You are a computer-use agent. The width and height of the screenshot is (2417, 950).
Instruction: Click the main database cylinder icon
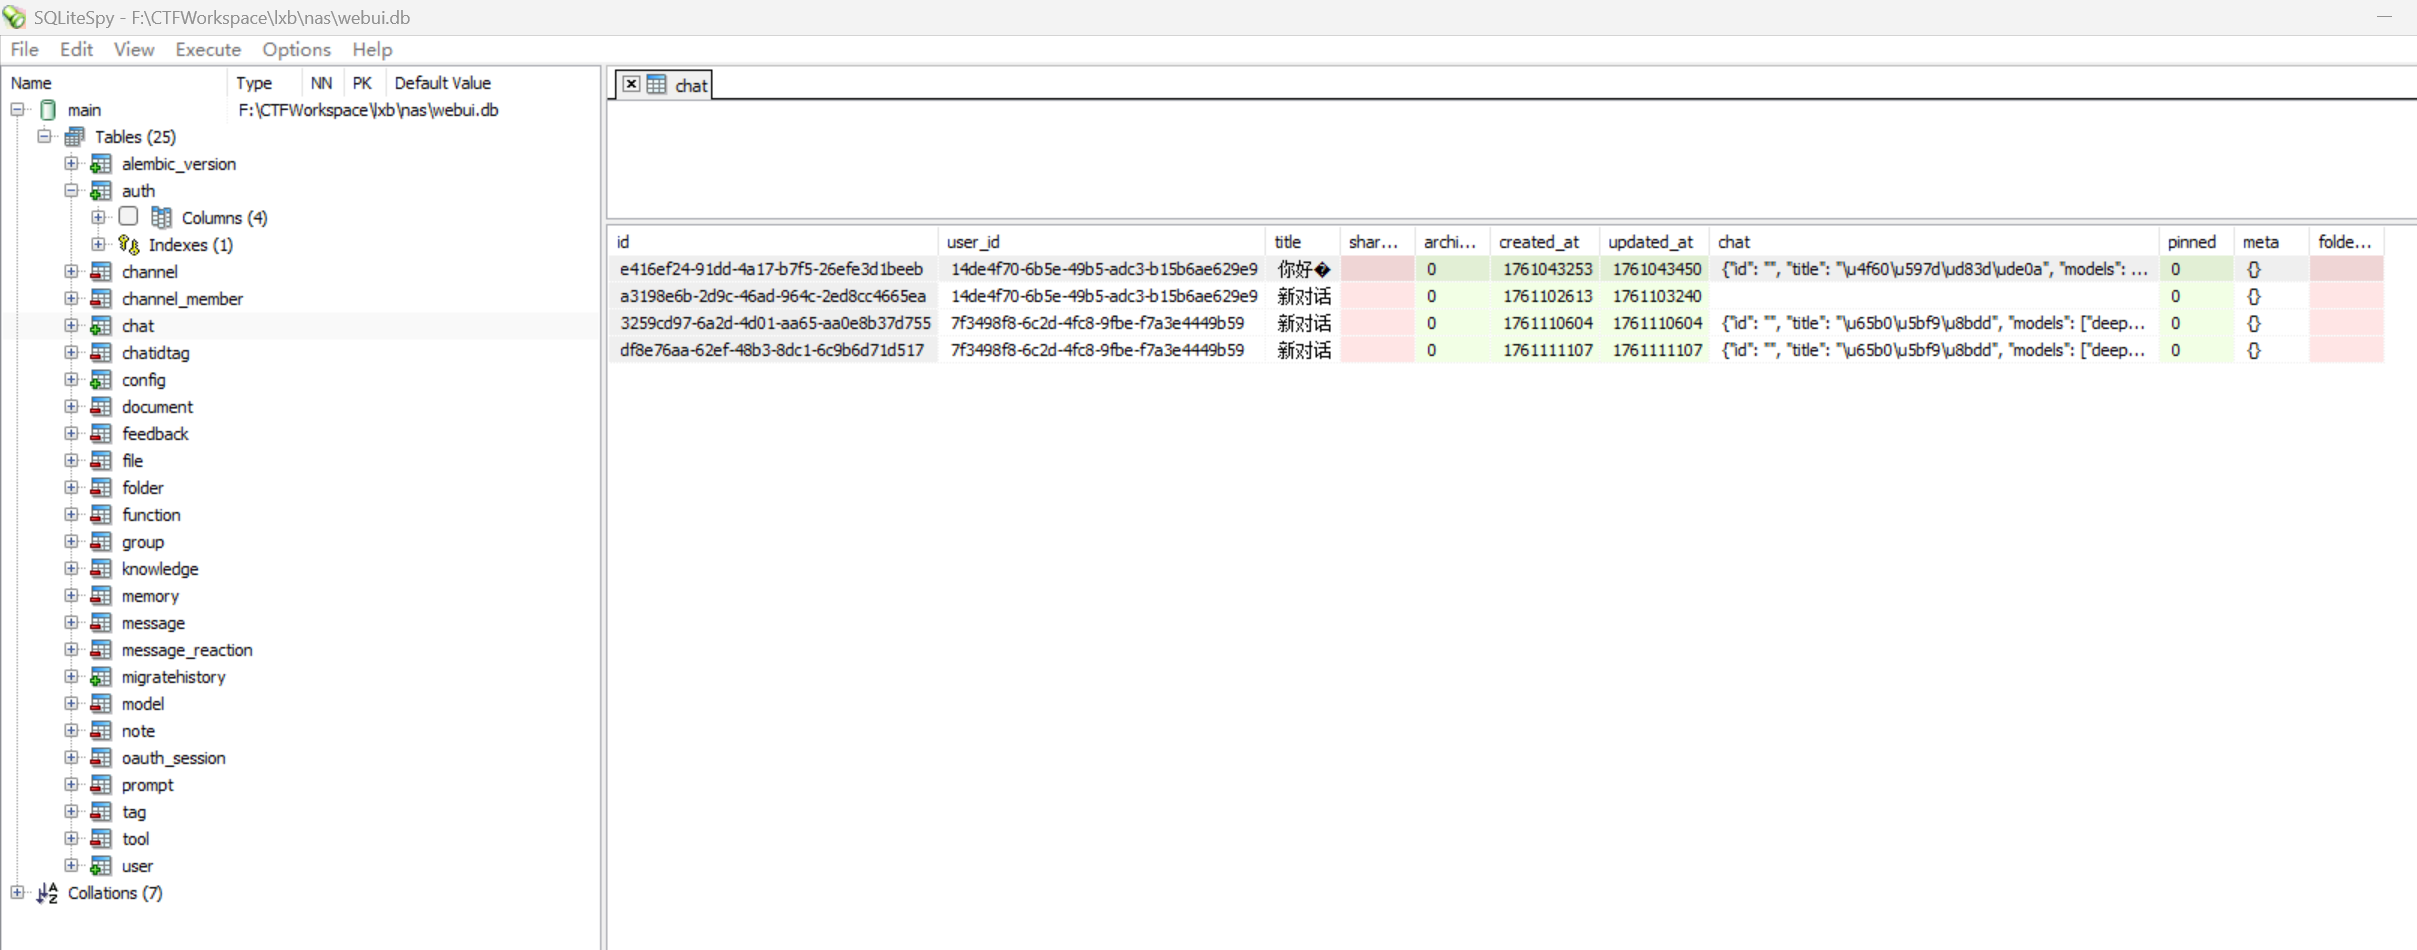point(48,110)
